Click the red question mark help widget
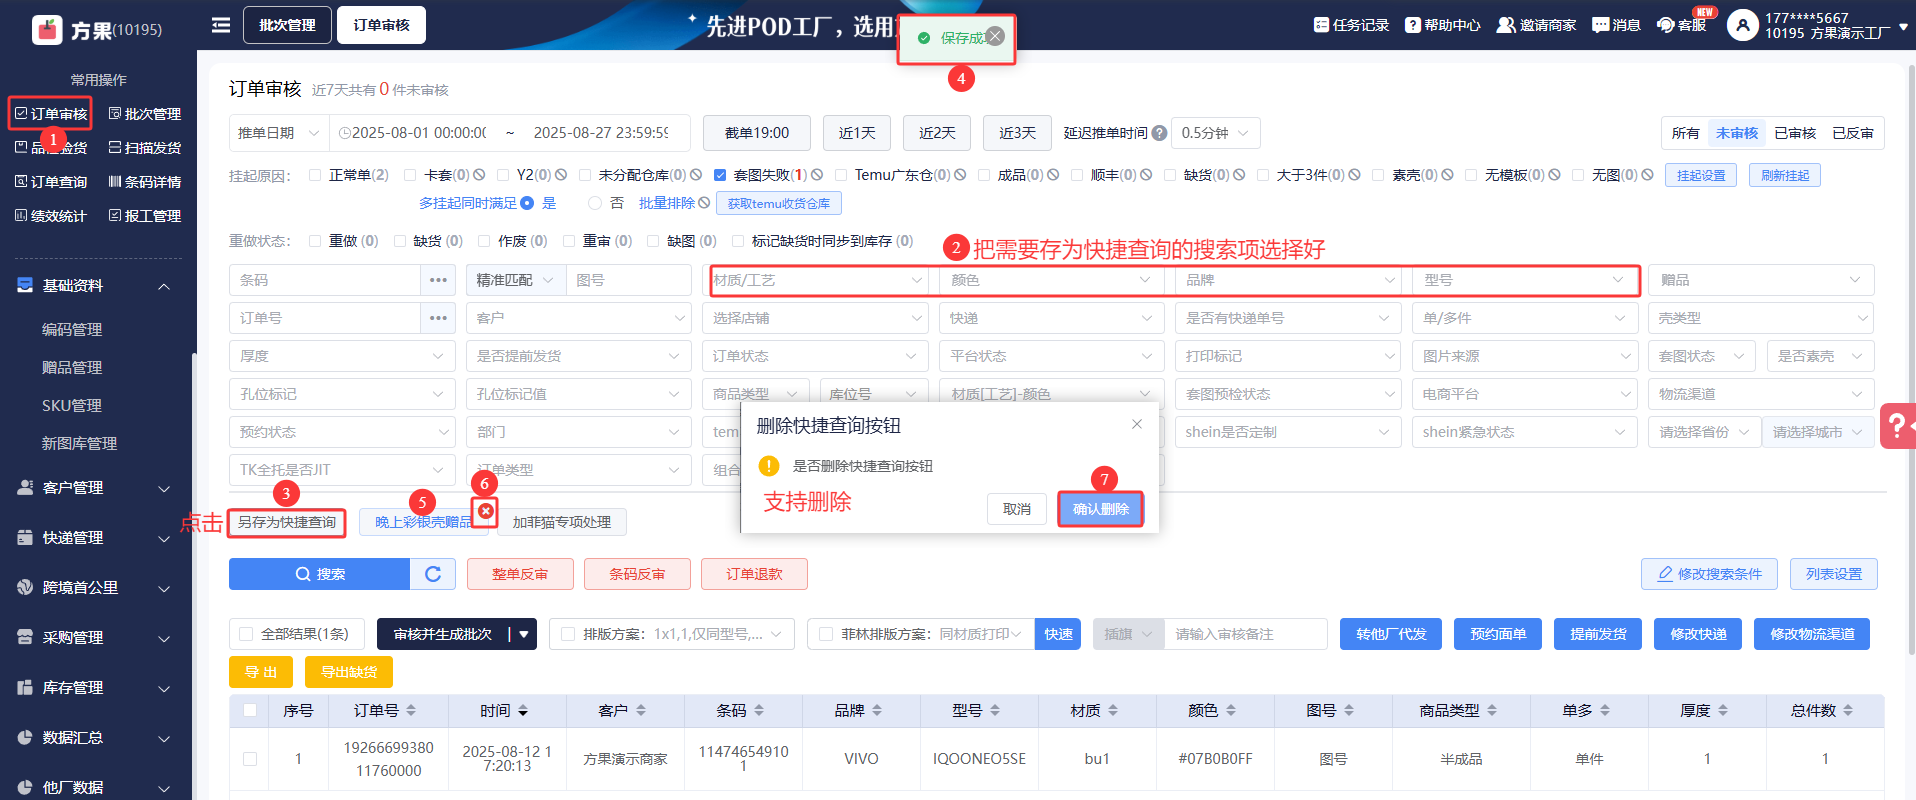The image size is (1916, 800). [1896, 426]
